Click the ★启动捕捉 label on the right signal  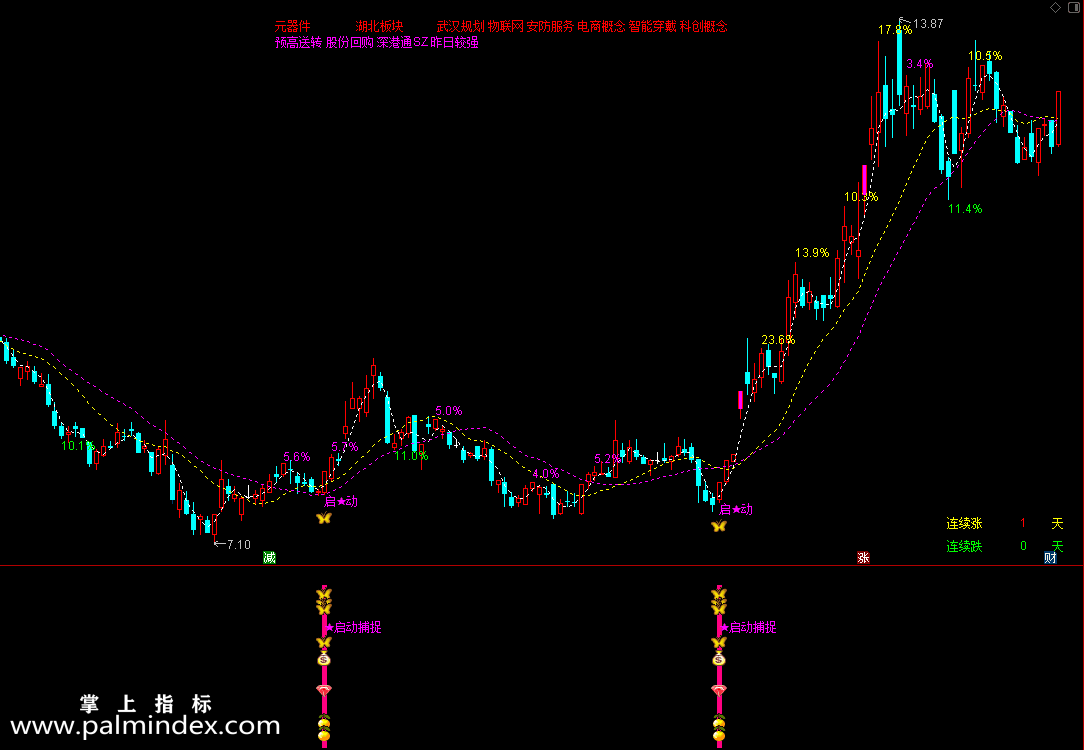pos(749,627)
